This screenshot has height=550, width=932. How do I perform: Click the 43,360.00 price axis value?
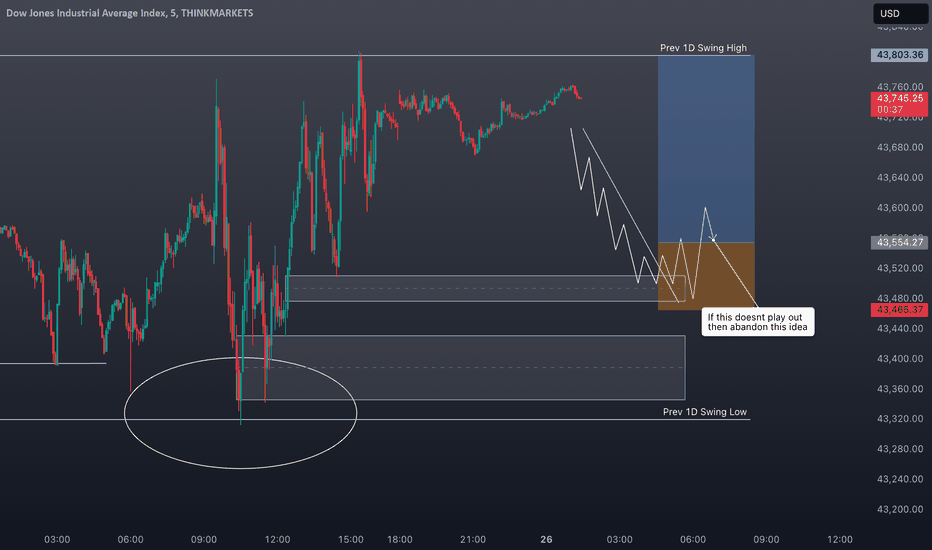point(900,388)
